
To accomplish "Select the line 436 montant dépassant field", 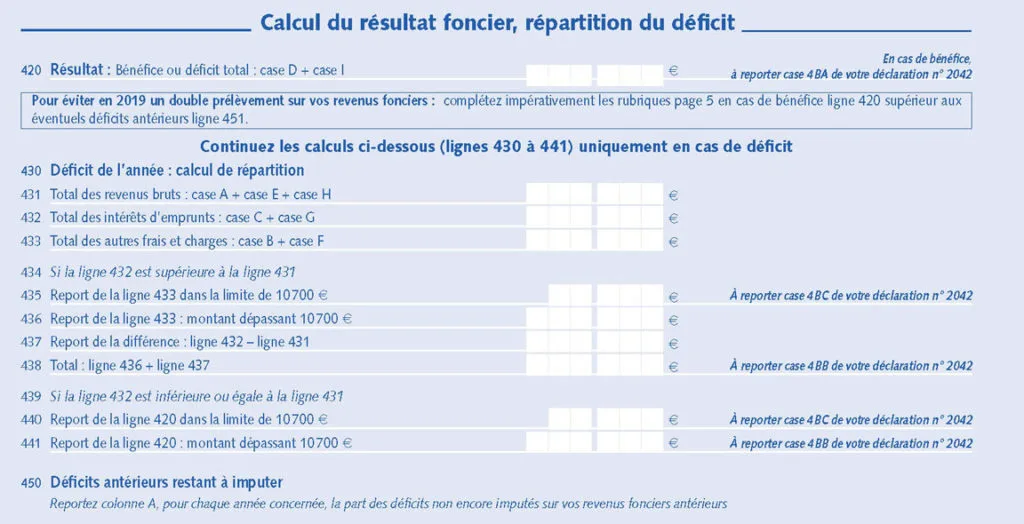I will click(595, 319).
